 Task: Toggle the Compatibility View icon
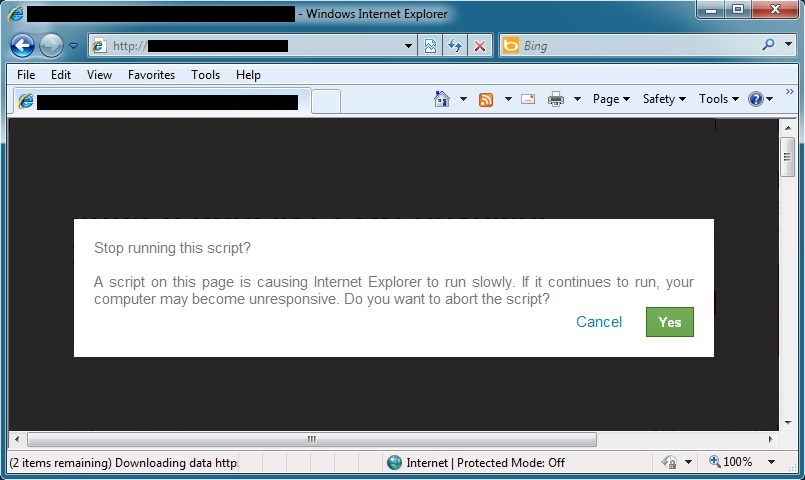click(x=430, y=46)
